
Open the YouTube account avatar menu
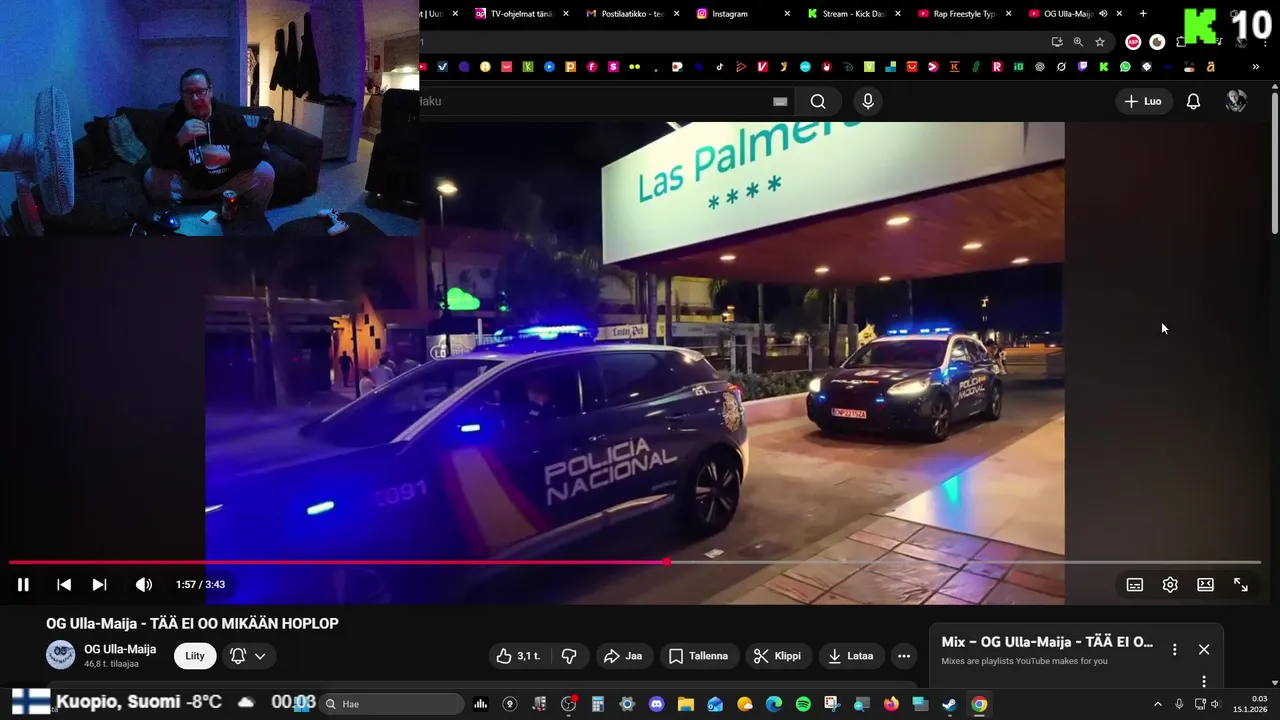click(1237, 101)
